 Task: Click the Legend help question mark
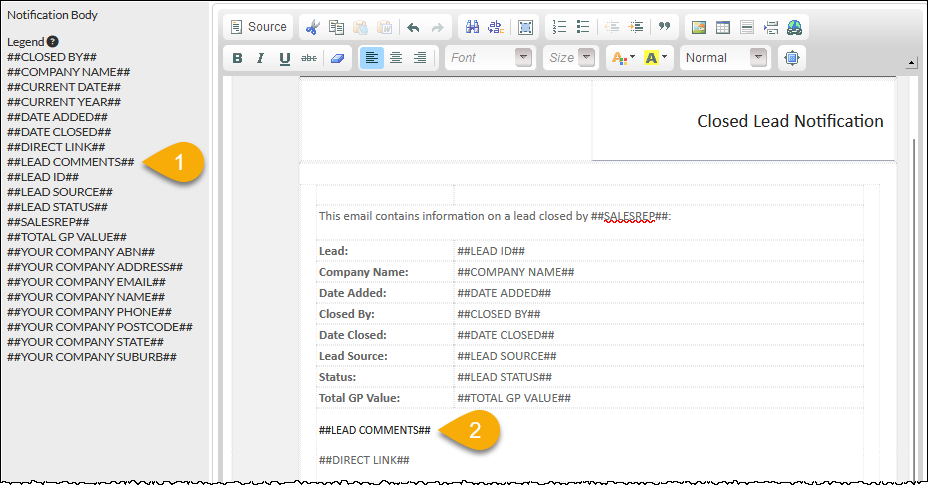pyautogui.click(x=53, y=41)
